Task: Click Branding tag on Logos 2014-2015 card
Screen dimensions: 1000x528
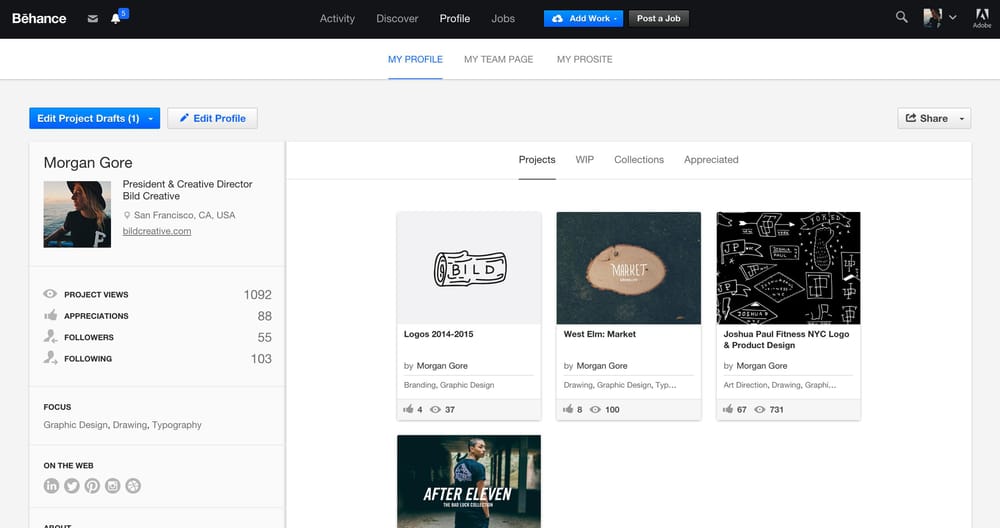Action: pyautogui.click(x=420, y=385)
